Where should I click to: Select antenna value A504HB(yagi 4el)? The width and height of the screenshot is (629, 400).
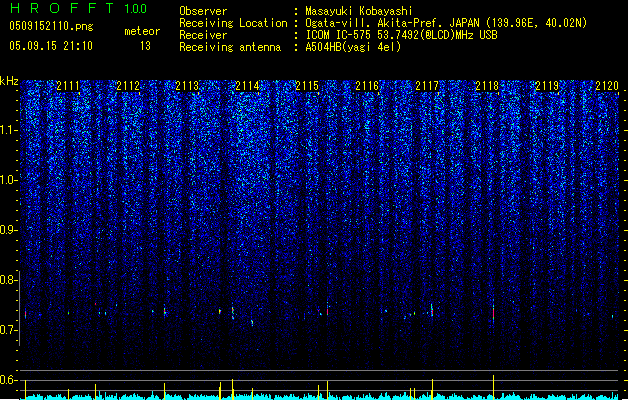[353, 47]
